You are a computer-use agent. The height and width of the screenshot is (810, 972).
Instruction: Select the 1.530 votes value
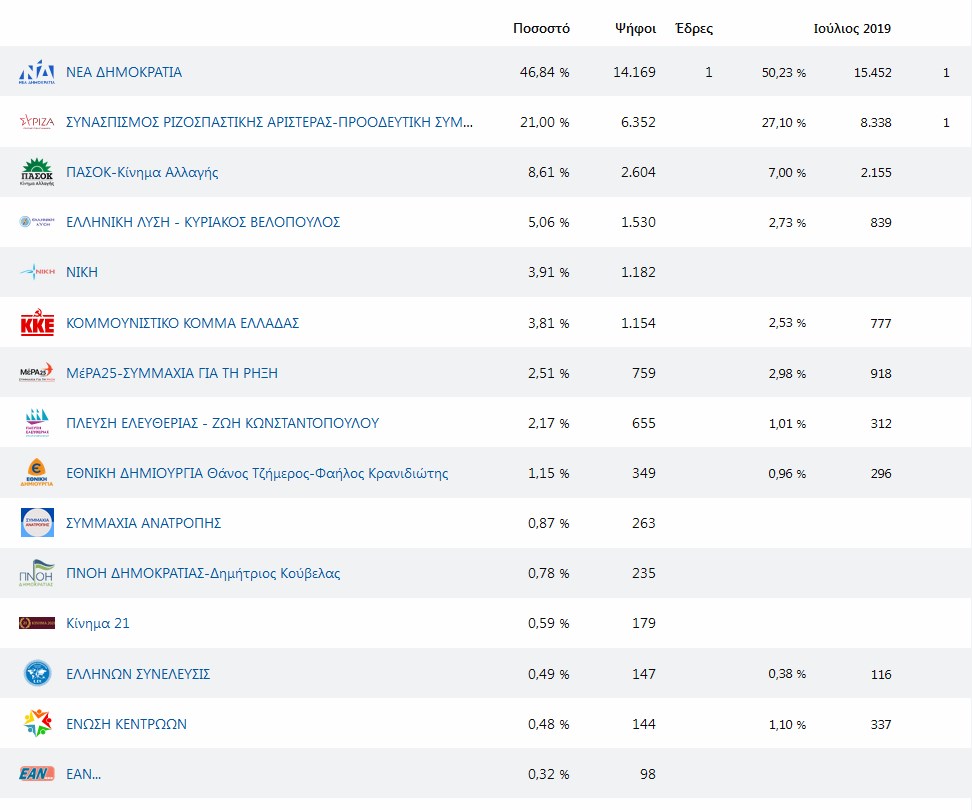coord(638,222)
